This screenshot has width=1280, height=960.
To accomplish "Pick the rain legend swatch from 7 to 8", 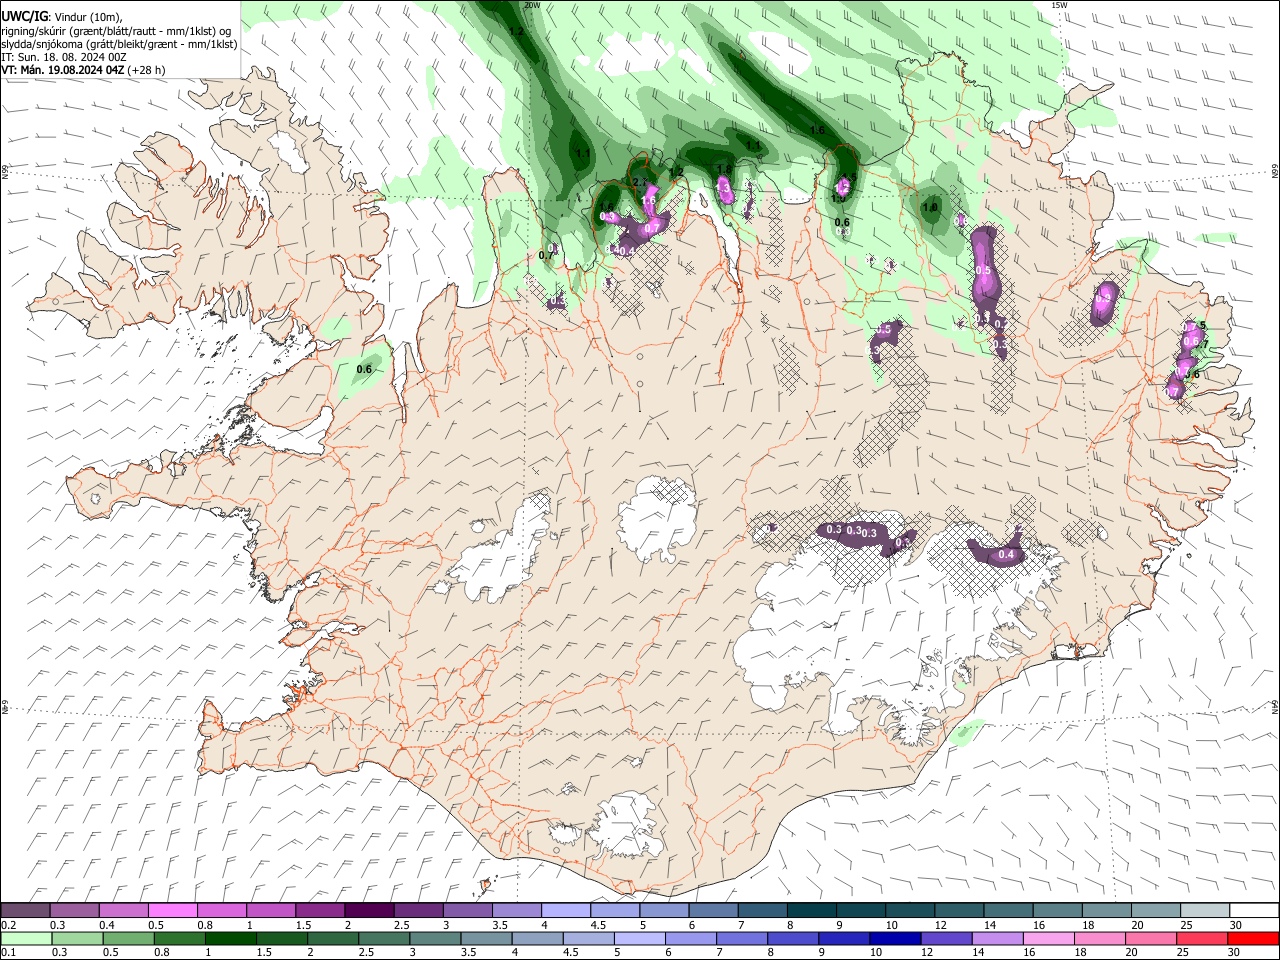I will coord(741,938).
